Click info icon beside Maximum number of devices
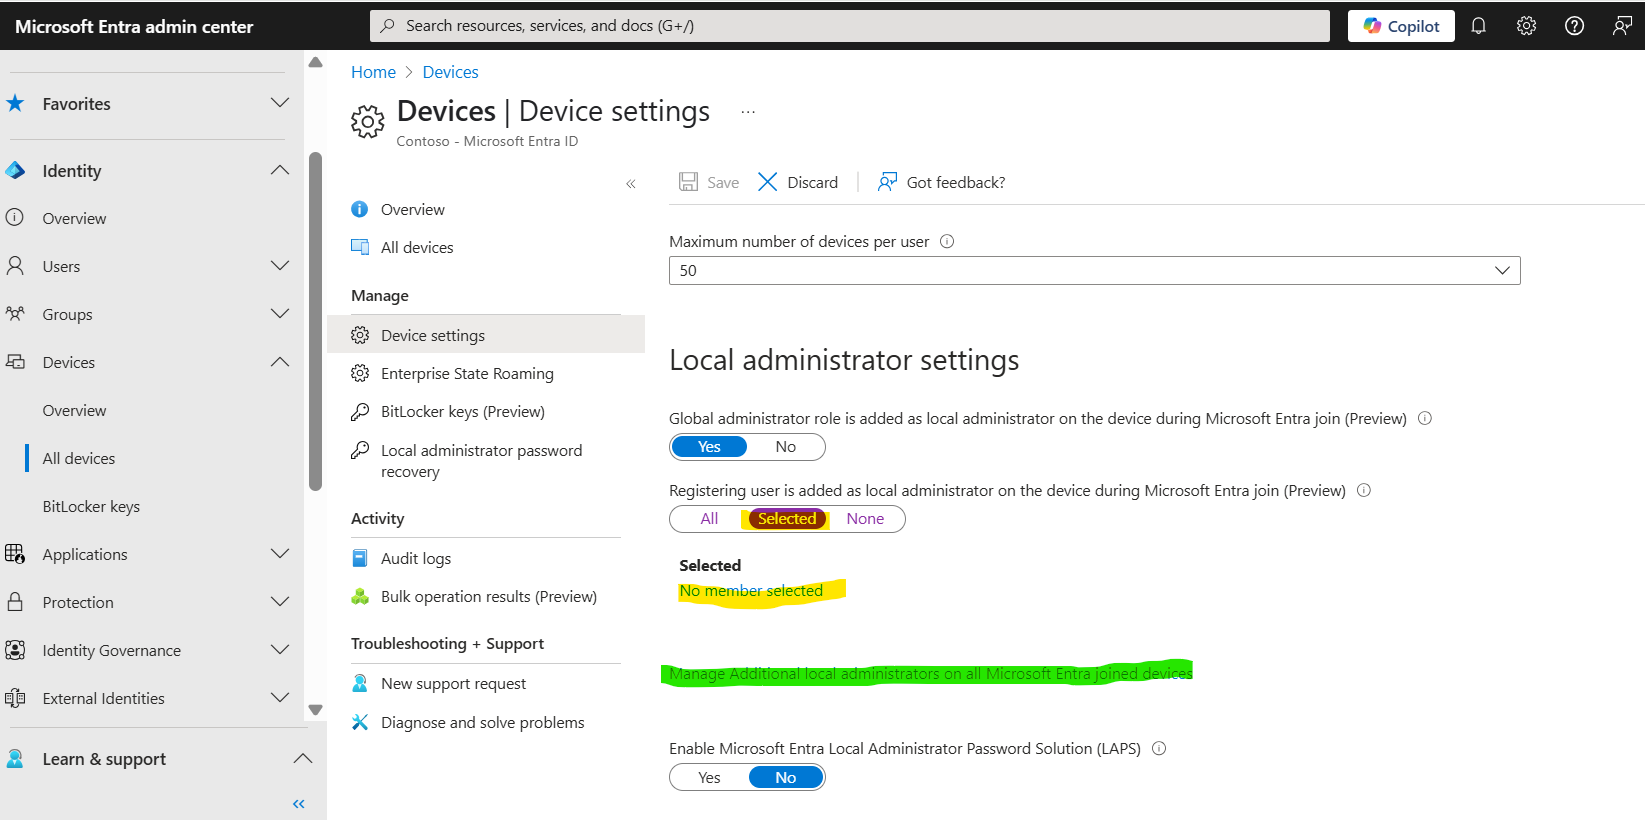This screenshot has width=1645, height=820. (947, 241)
